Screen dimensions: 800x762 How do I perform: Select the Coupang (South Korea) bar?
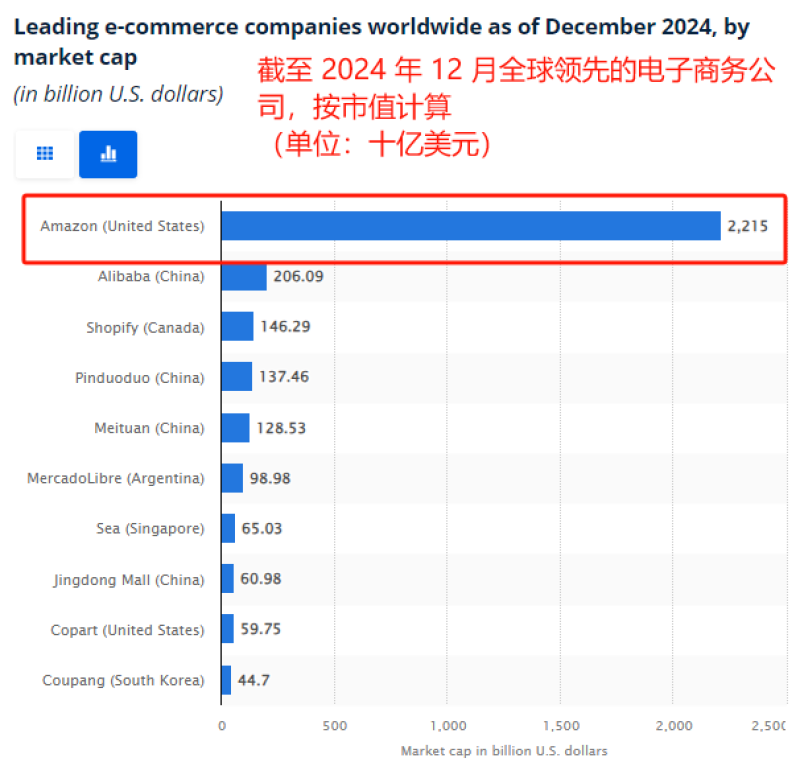click(227, 680)
